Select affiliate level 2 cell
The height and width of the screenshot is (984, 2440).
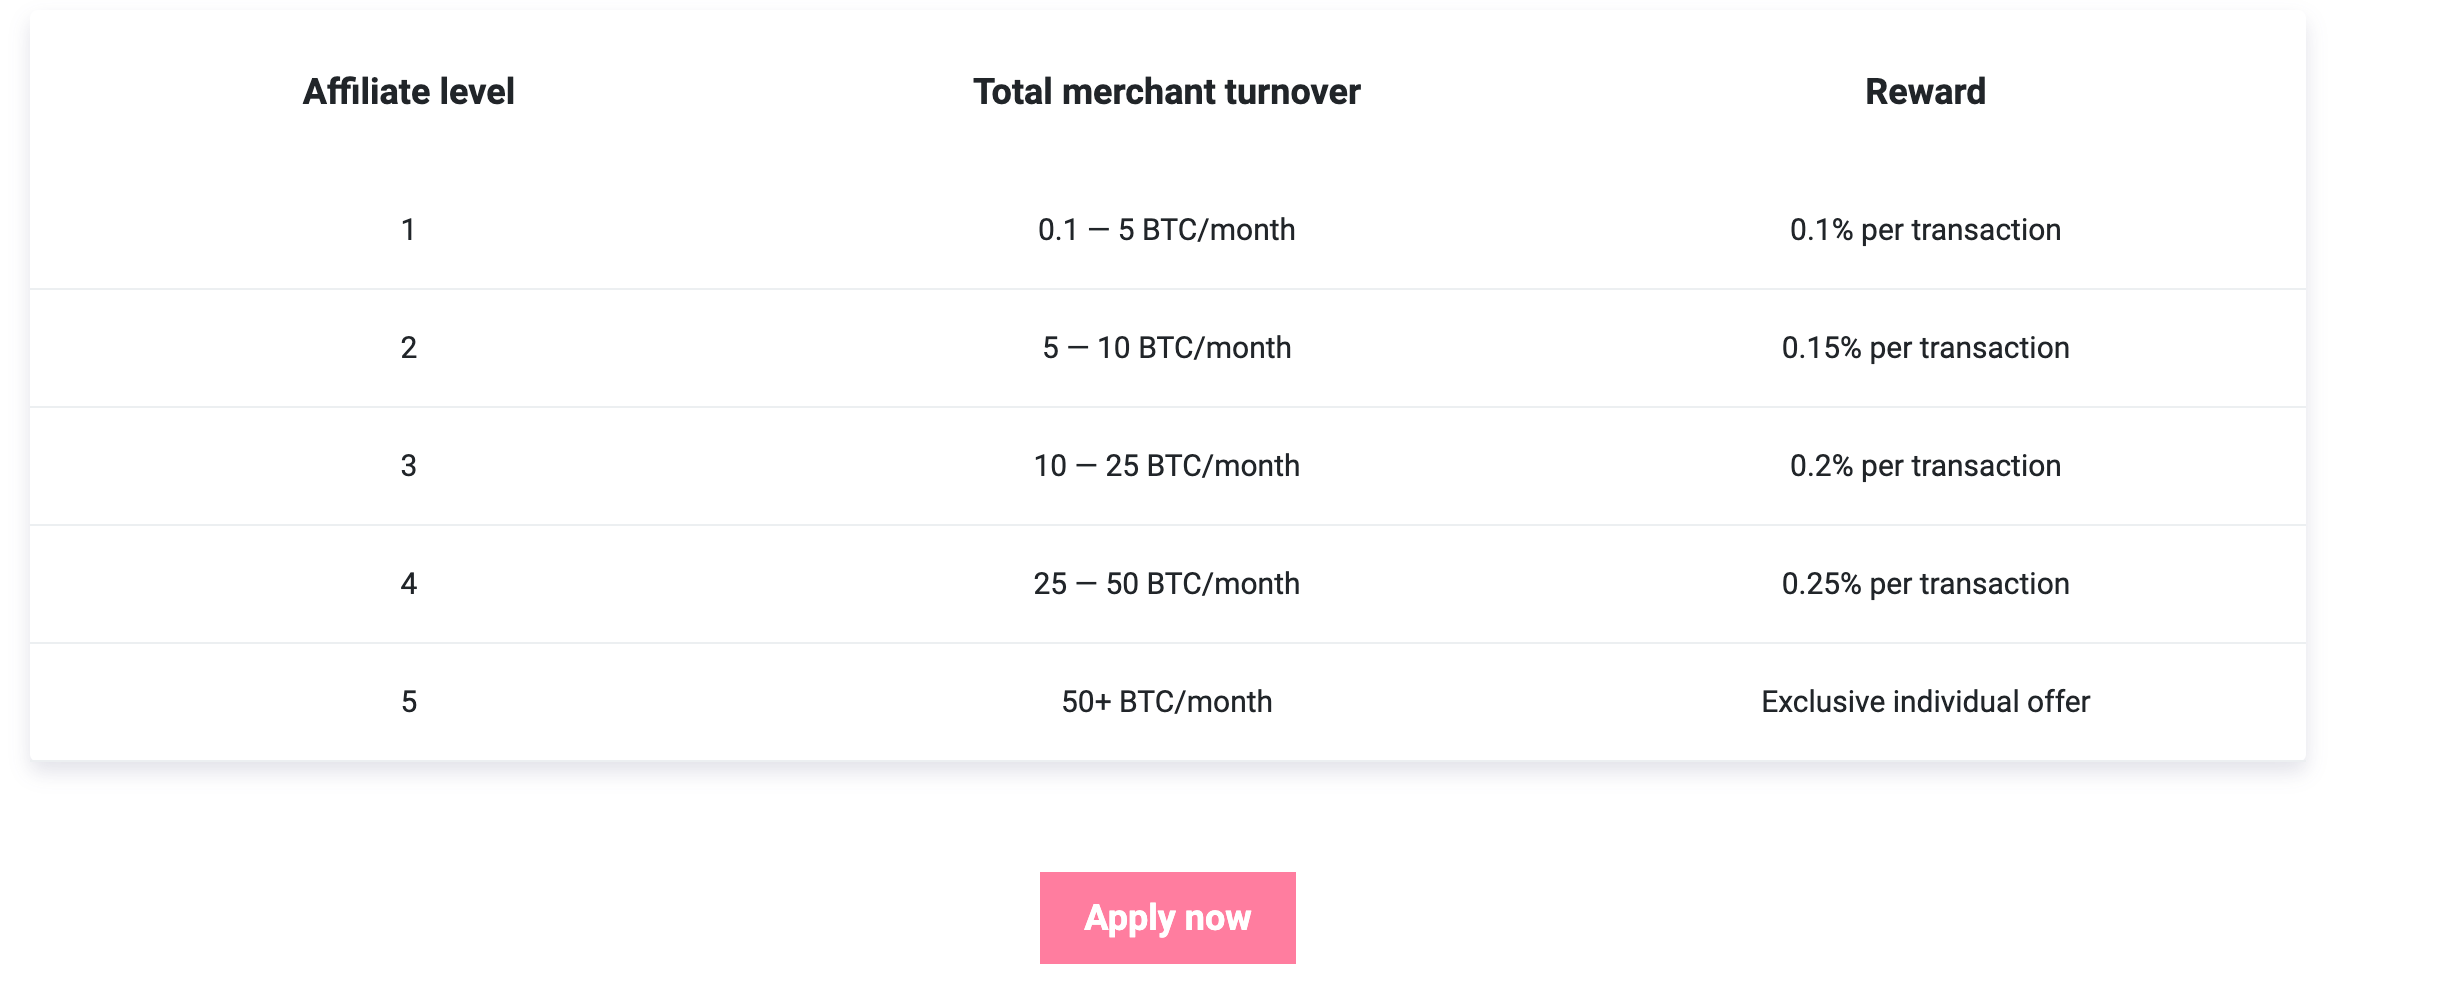pos(408,348)
